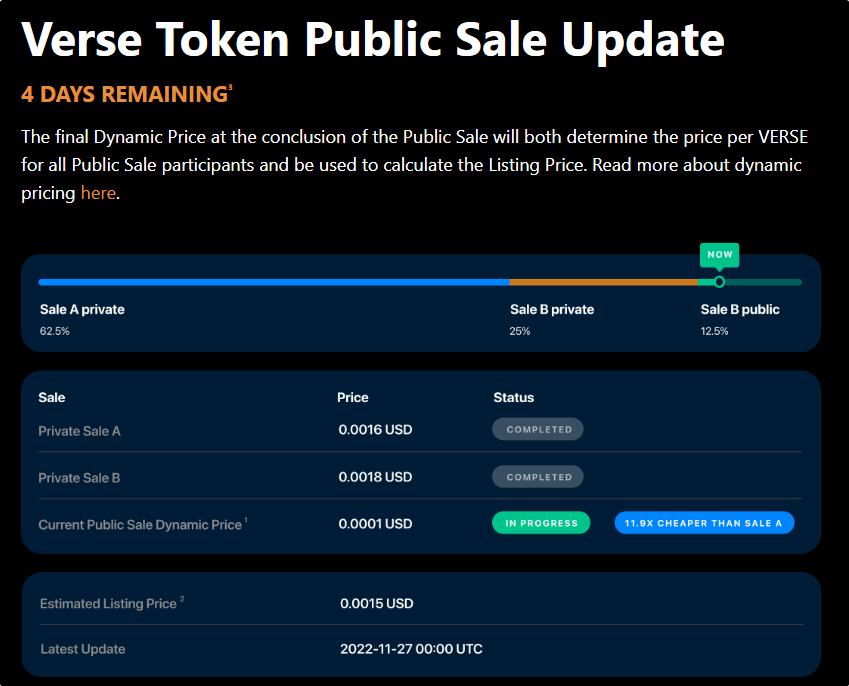849x686 pixels.
Task: Click the 0.0001 USD dynamic price value
Action: [x=375, y=524]
